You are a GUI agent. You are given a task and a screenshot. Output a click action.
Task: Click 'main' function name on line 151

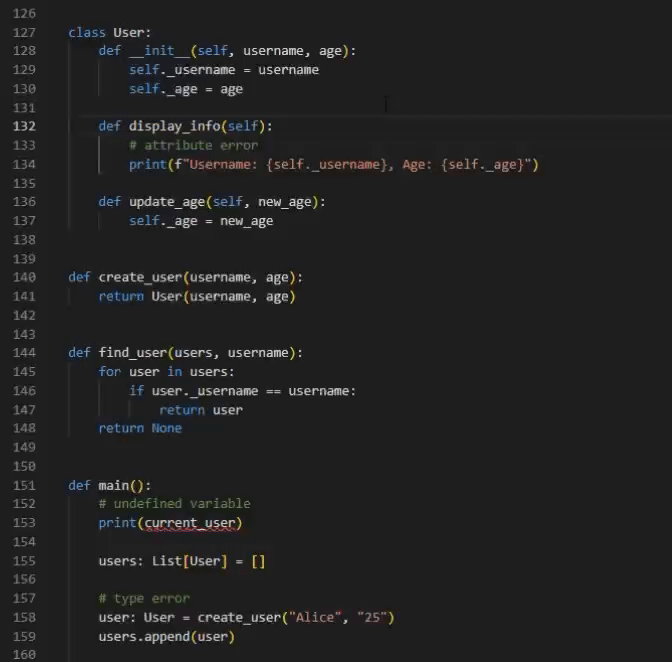[114, 485]
